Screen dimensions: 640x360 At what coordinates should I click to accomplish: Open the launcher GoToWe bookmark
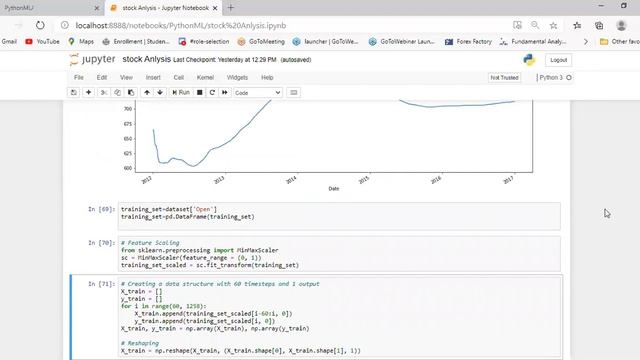(x=325, y=42)
